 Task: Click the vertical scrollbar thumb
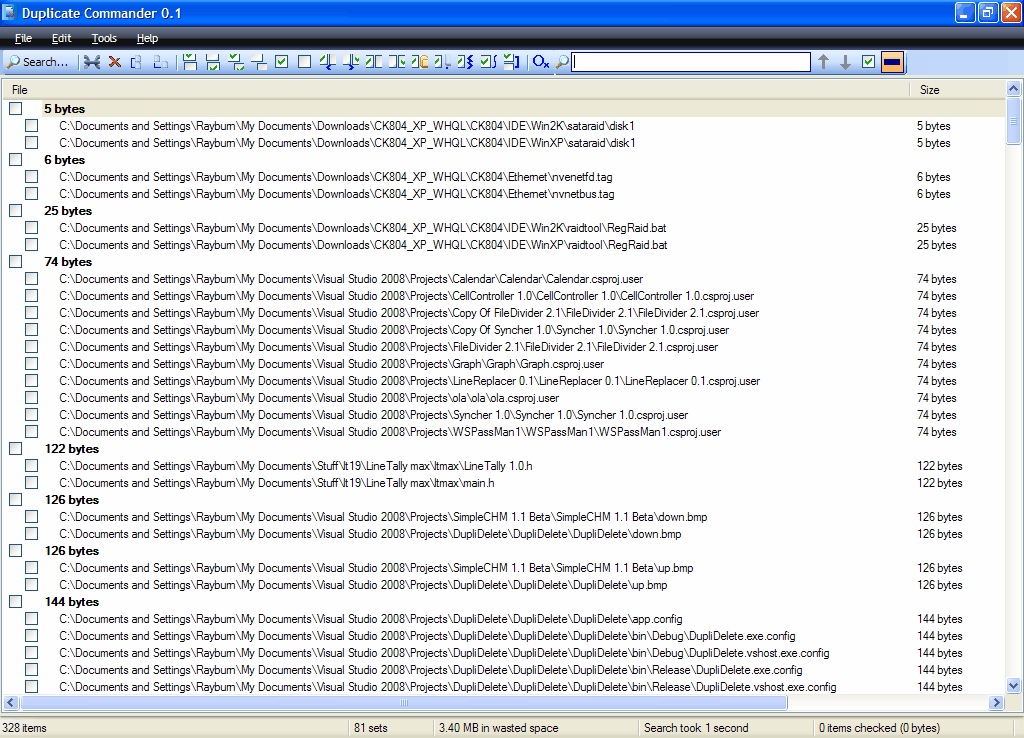1013,121
